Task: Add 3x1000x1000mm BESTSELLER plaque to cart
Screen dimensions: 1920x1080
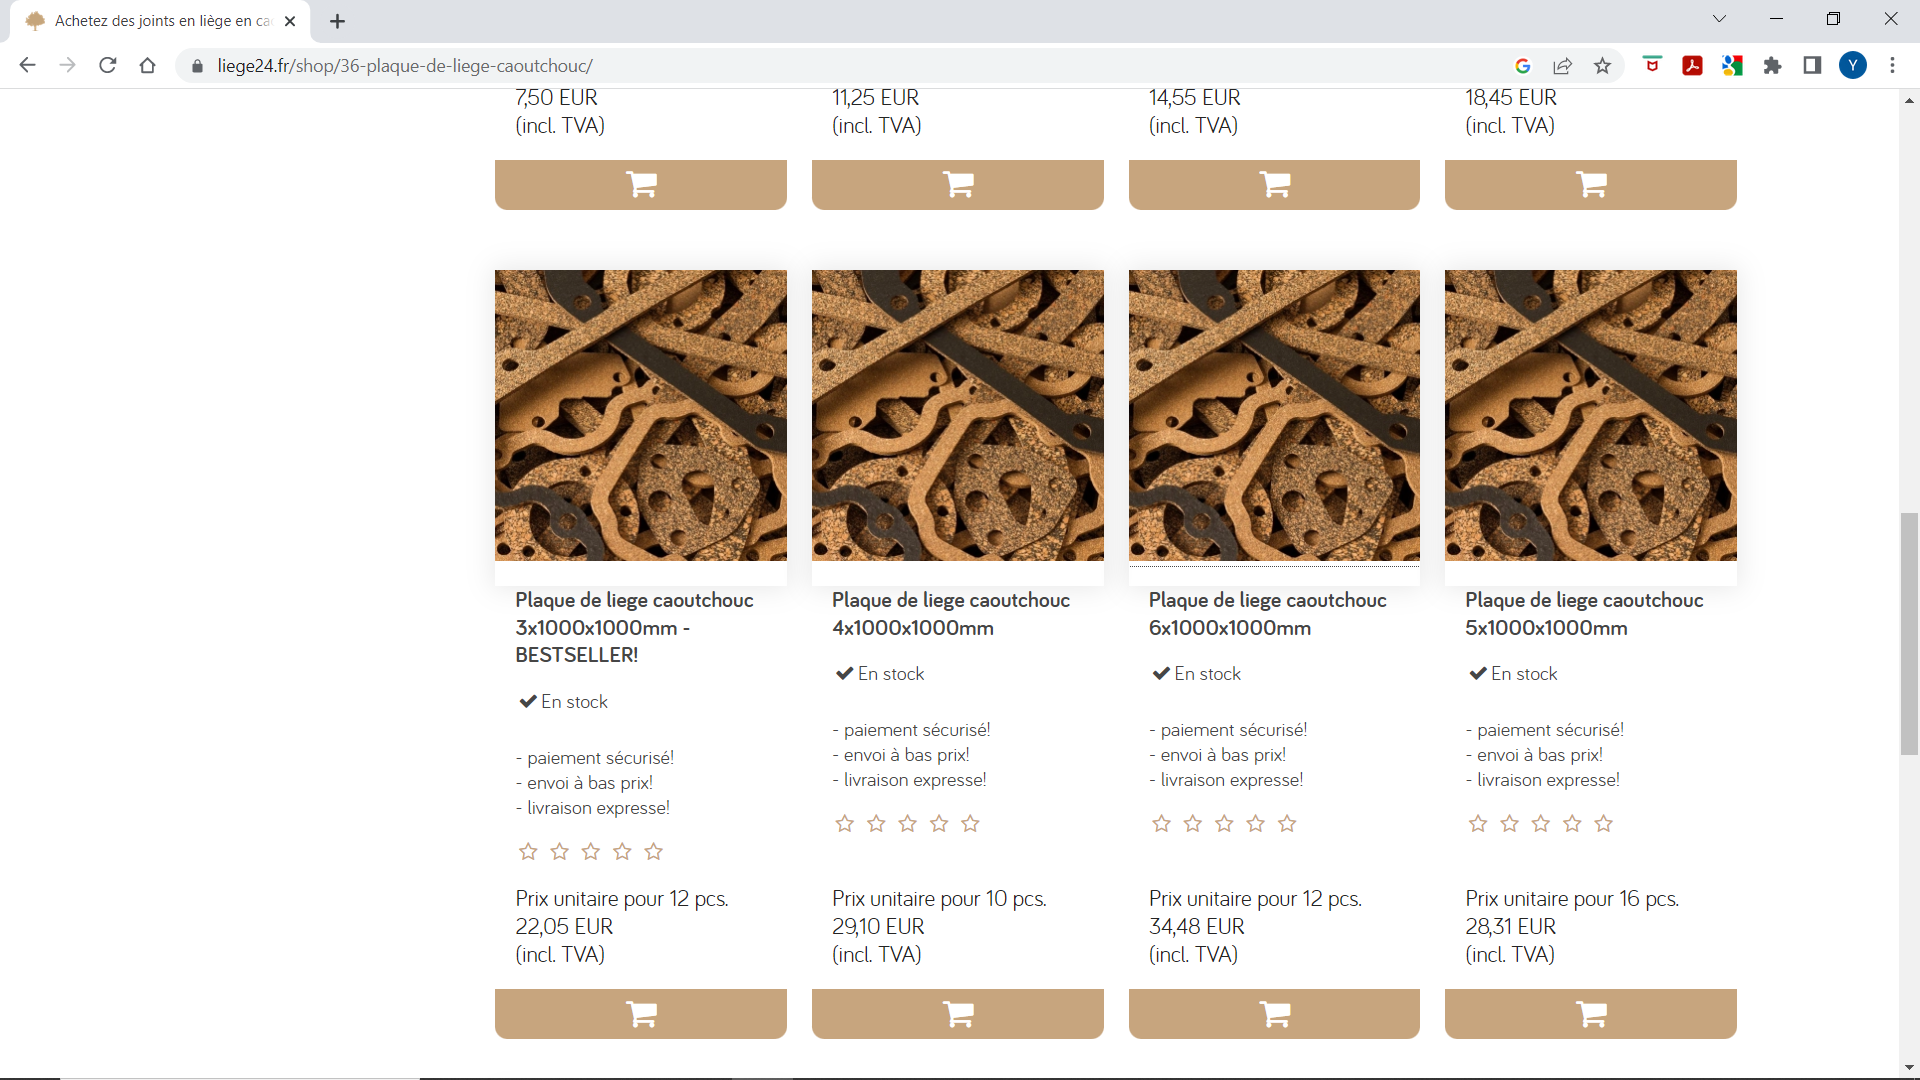Action: point(640,1014)
